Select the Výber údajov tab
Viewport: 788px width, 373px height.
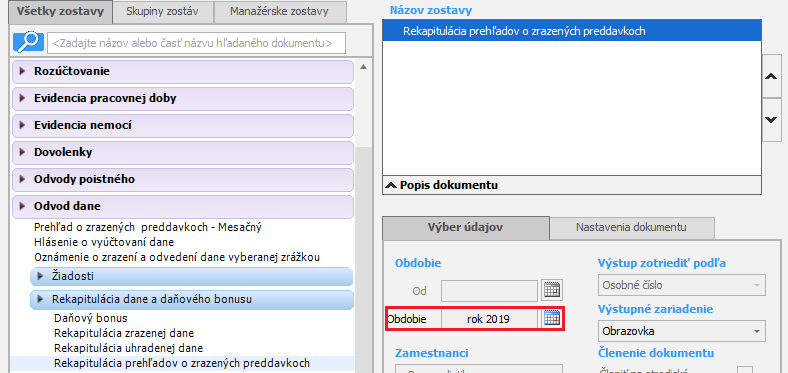465,227
